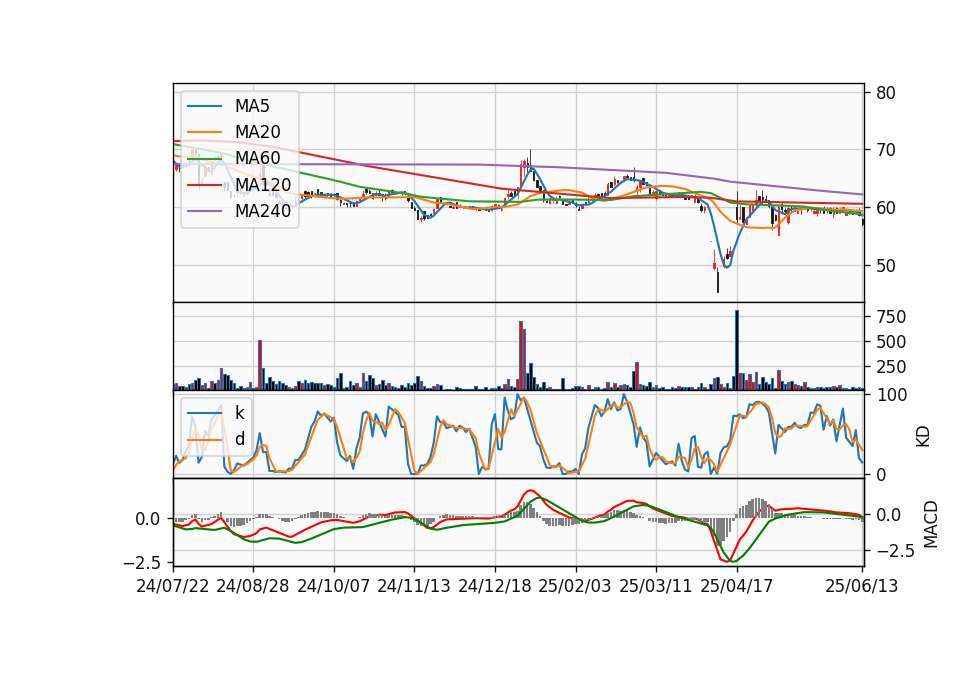Click the blue k legend line sample
Viewport: 960px width, 690px height.
[204, 413]
